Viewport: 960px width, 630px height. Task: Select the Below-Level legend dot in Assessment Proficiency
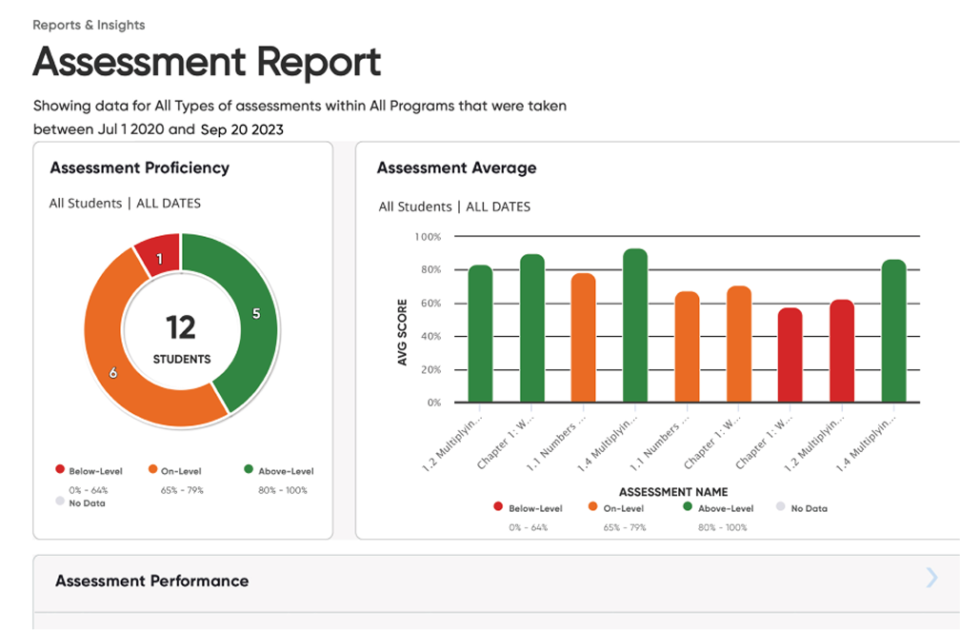coord(60,470)
